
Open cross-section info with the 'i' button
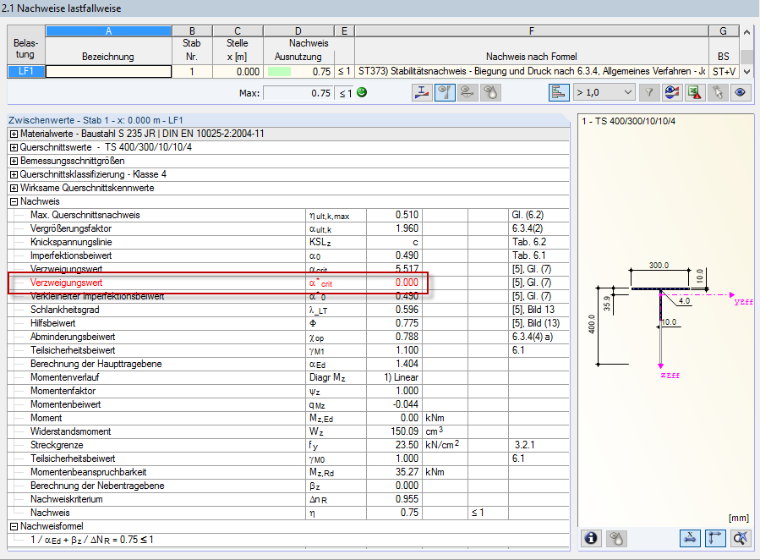(x=591, y=538)
